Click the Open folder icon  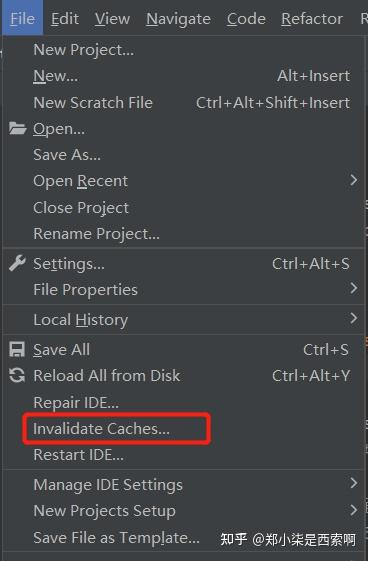[17, 128]
